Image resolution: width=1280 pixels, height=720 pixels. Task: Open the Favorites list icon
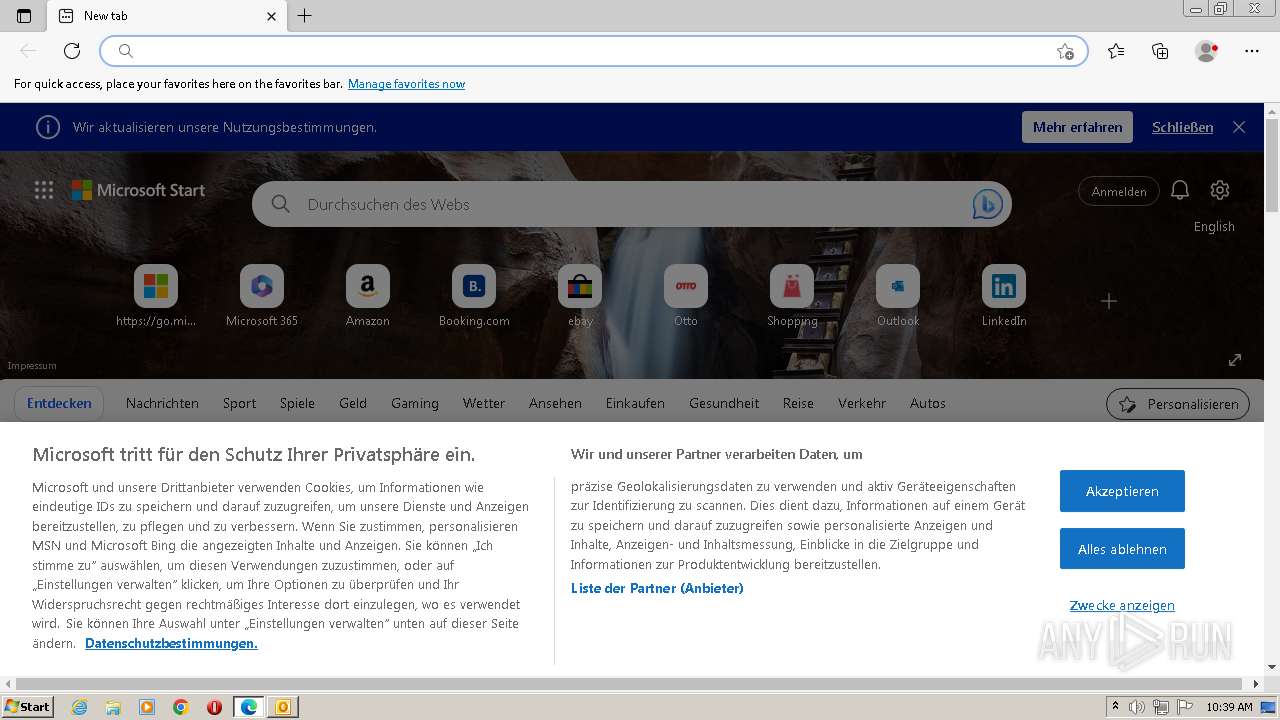pos(1116,51)
